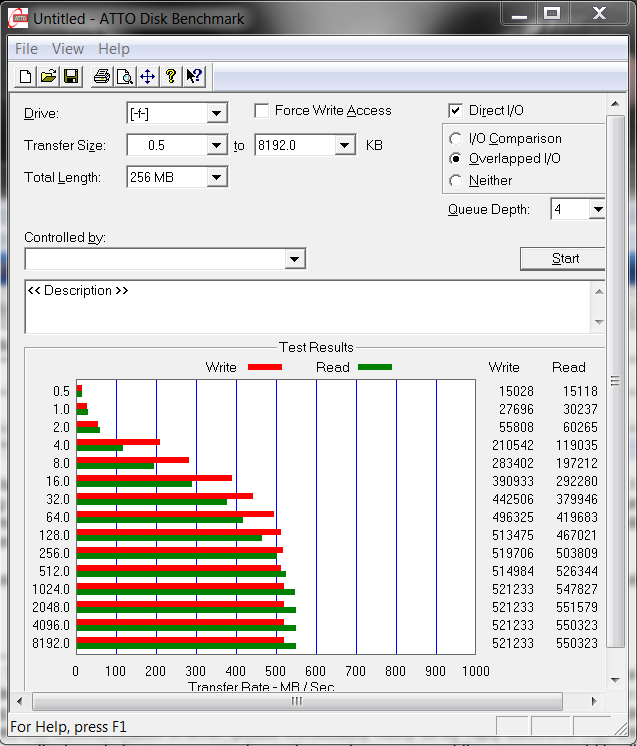637x746 pixels.
Task: Click the Open folder toolbar icon
Action: coord(48,76)
